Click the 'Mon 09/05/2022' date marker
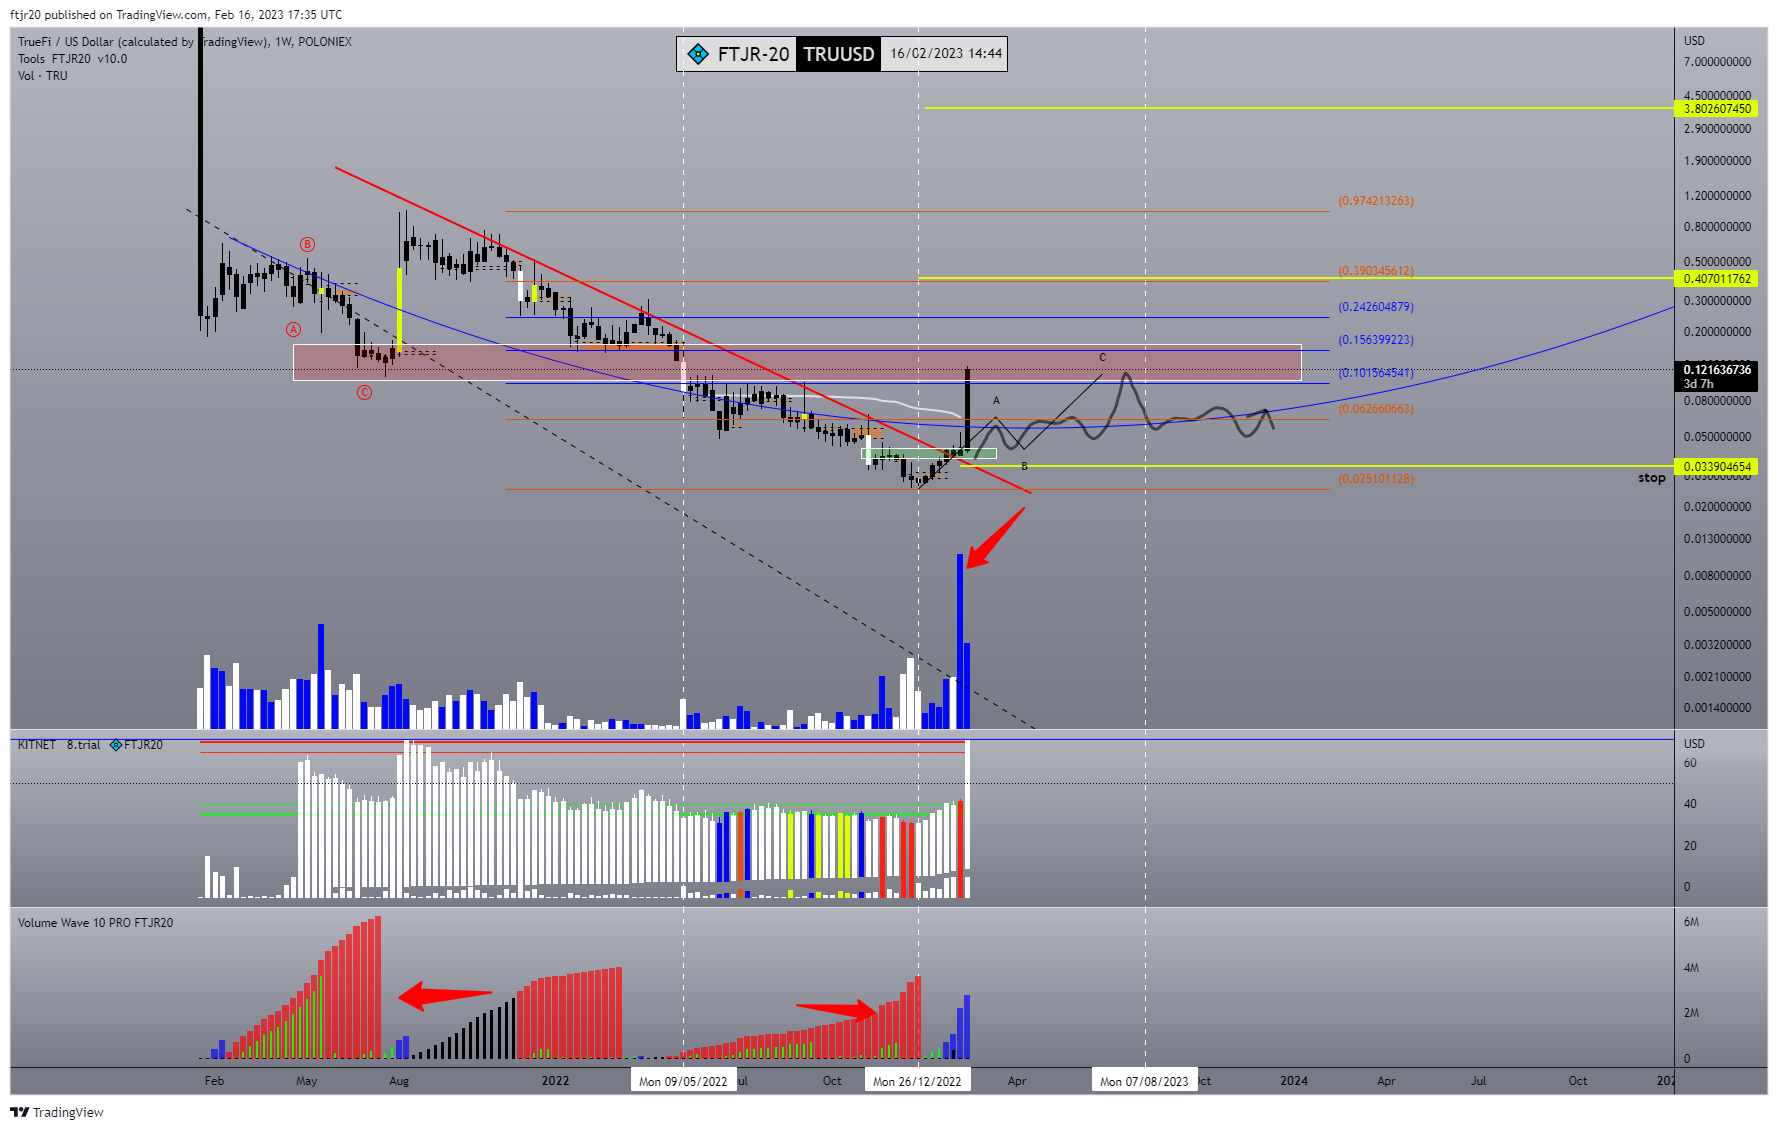1778x1130 pixels. click(683, 1081)
